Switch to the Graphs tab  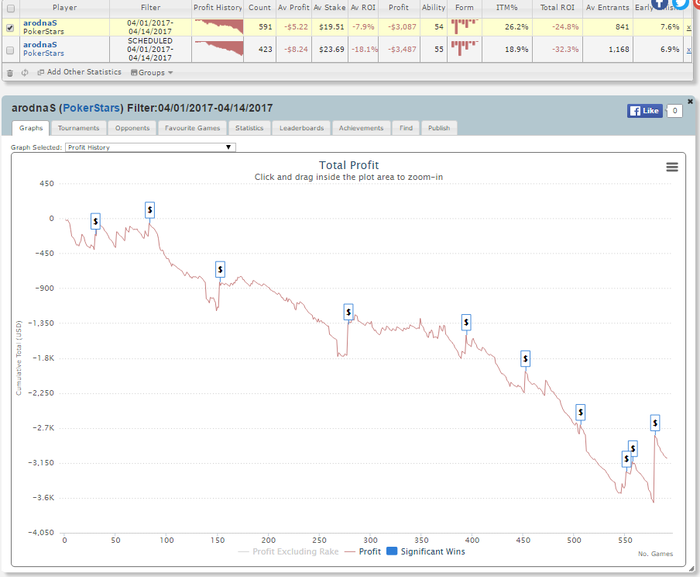pyautogui.click(x=31, y=128)
